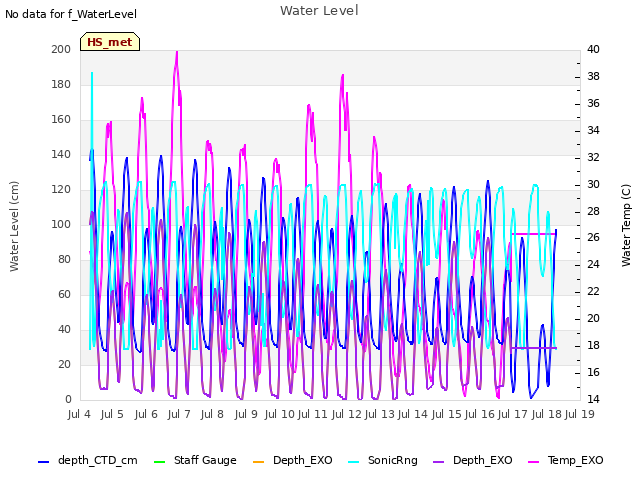Click the flat purple Depth_EXO line on Jul 17
This screenshot has height=480, width=640.
pyautogui.click(x=534, y=348)
